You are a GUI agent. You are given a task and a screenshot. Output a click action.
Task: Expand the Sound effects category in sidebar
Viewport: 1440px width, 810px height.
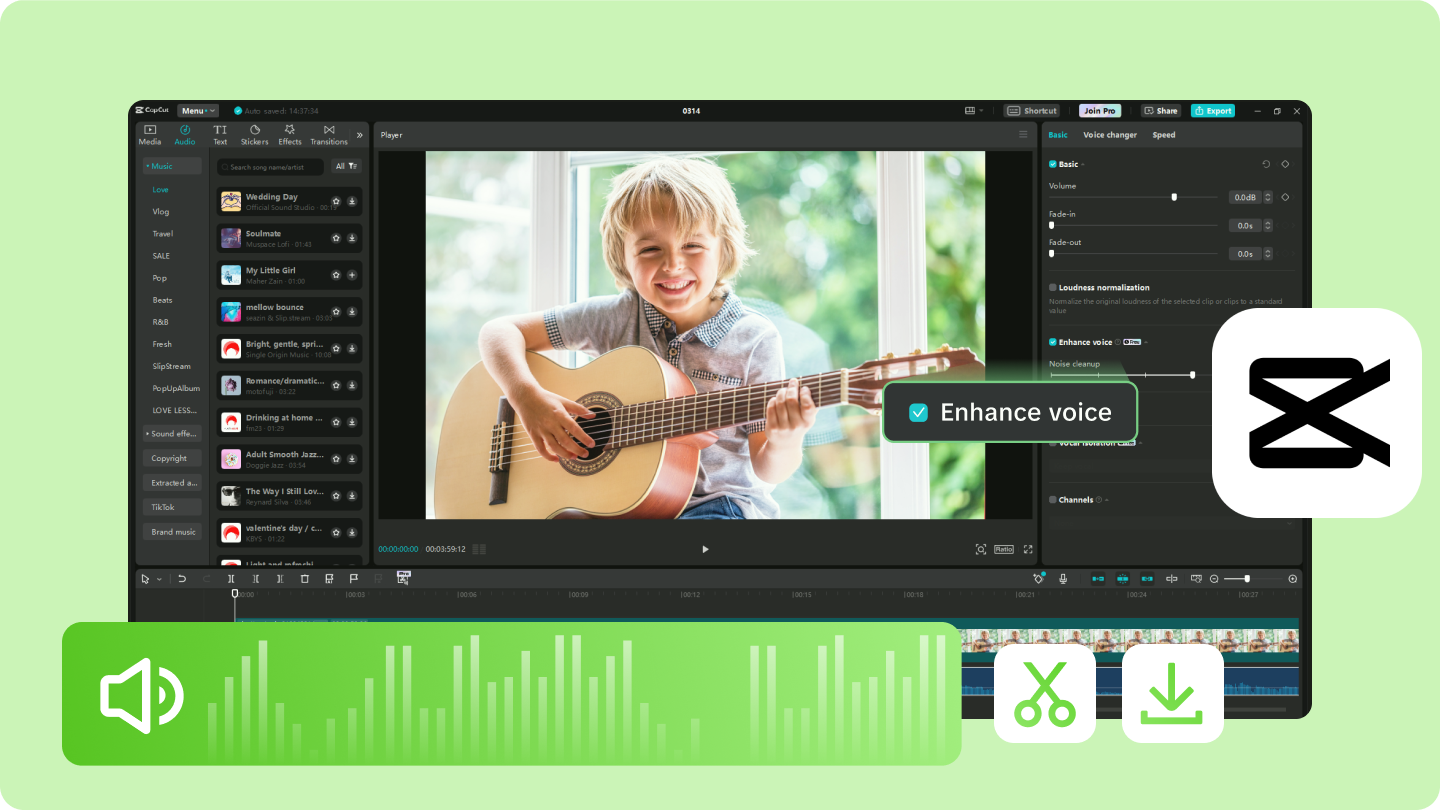click(171, 433)
